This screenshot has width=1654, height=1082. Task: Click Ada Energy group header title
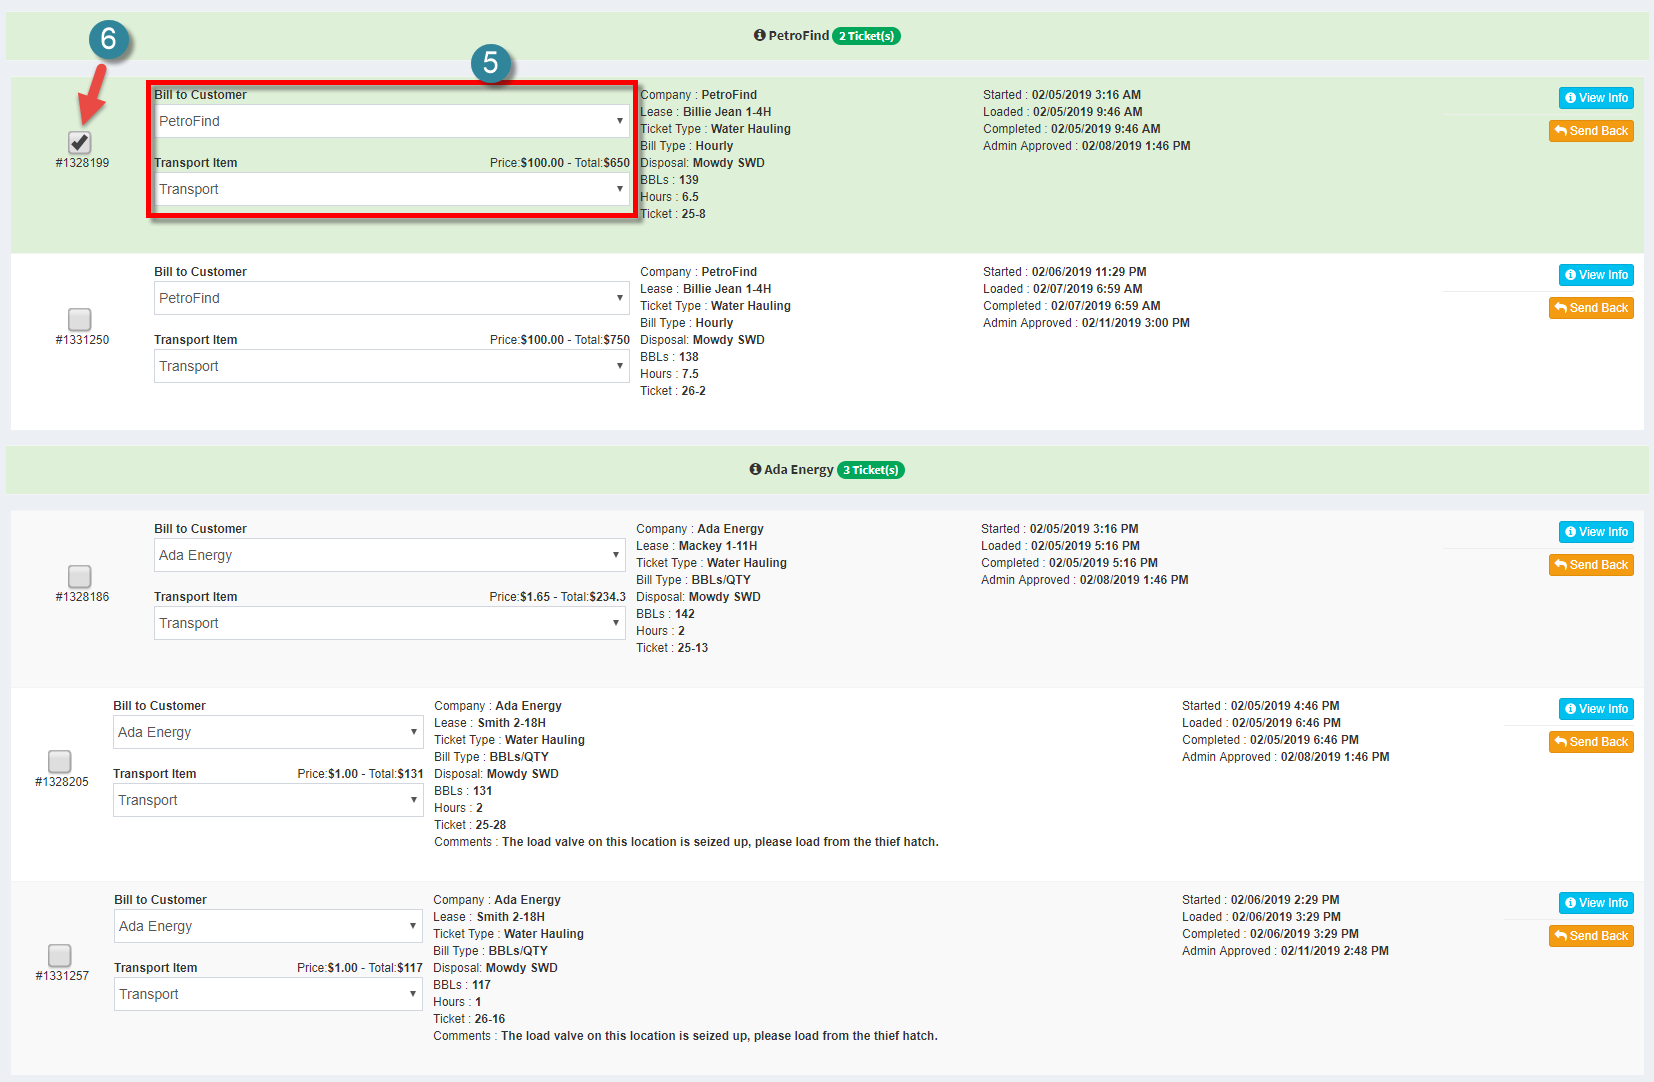(798, 469)
